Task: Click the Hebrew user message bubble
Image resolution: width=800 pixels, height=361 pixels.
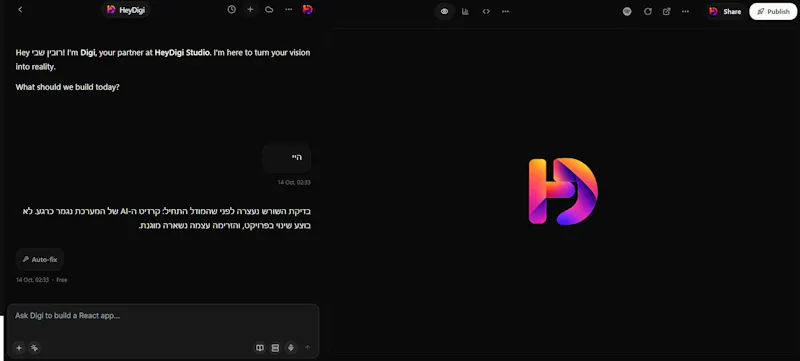Action: click(x=287, y=158)
